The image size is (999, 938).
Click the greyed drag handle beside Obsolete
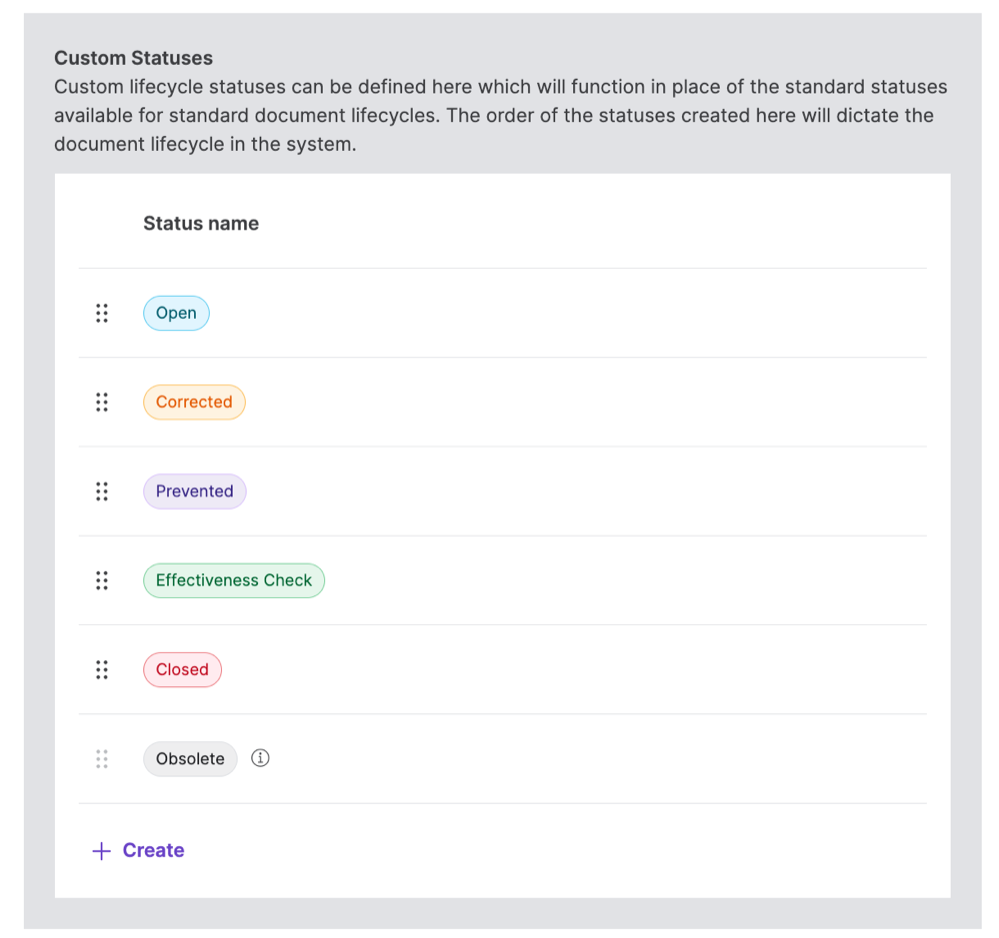click(x=101, y=759)
